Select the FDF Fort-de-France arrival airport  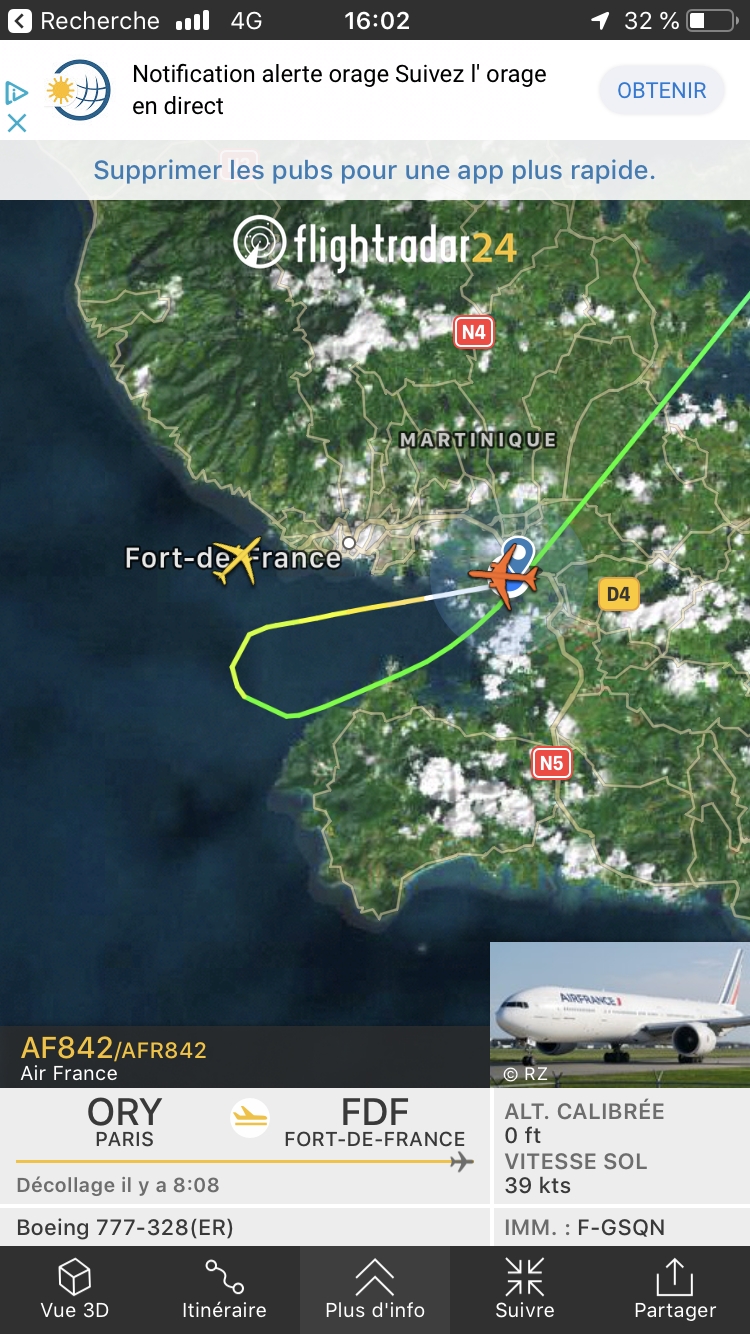(375, 1122)
